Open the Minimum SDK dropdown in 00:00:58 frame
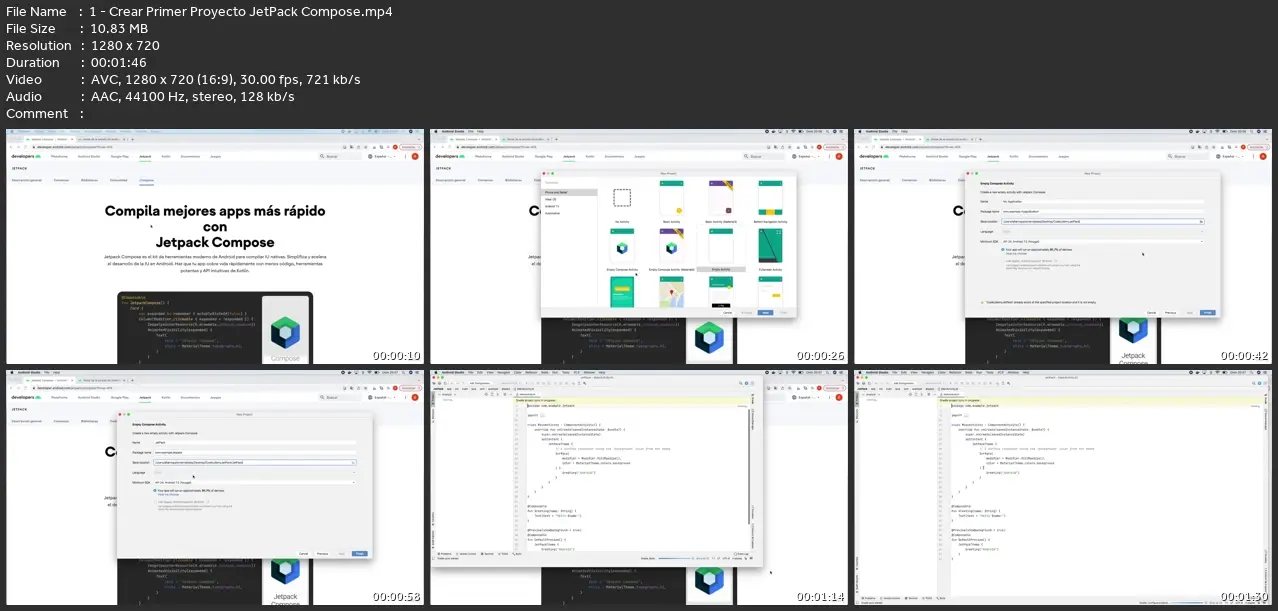1278x611 pixels. (x=257, y=482)
